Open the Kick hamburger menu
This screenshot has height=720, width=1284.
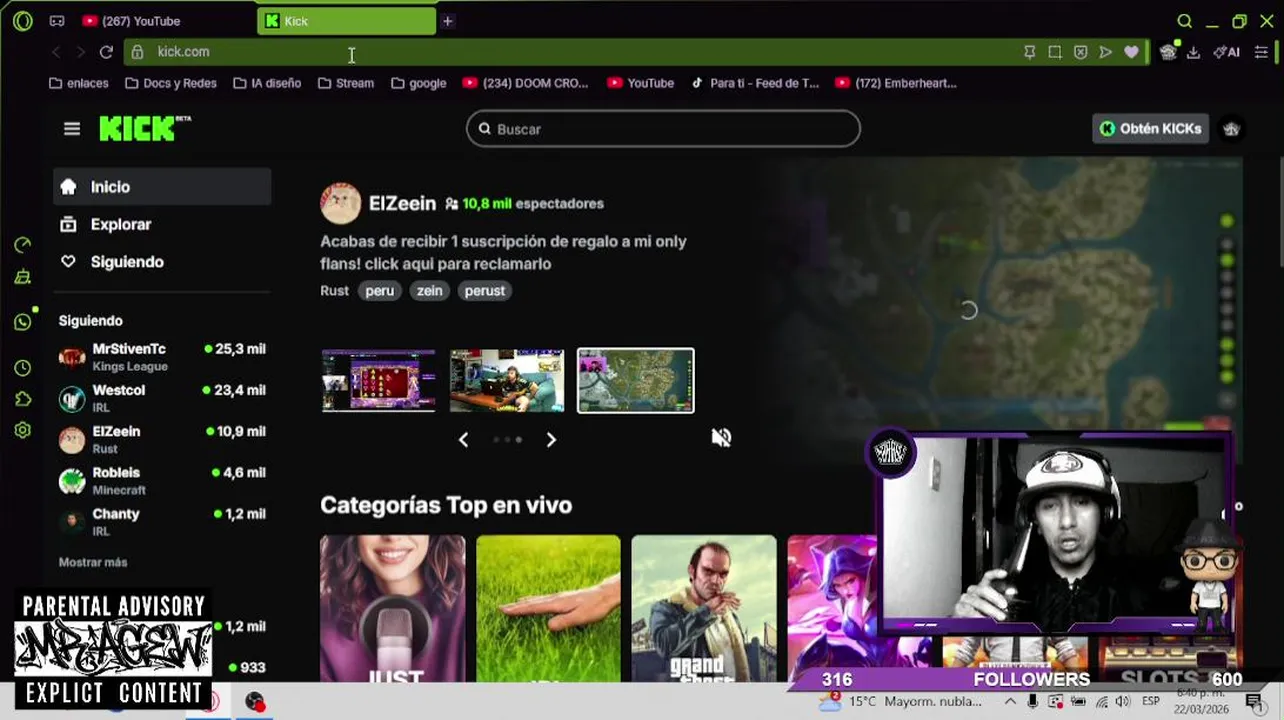(72, 129)
